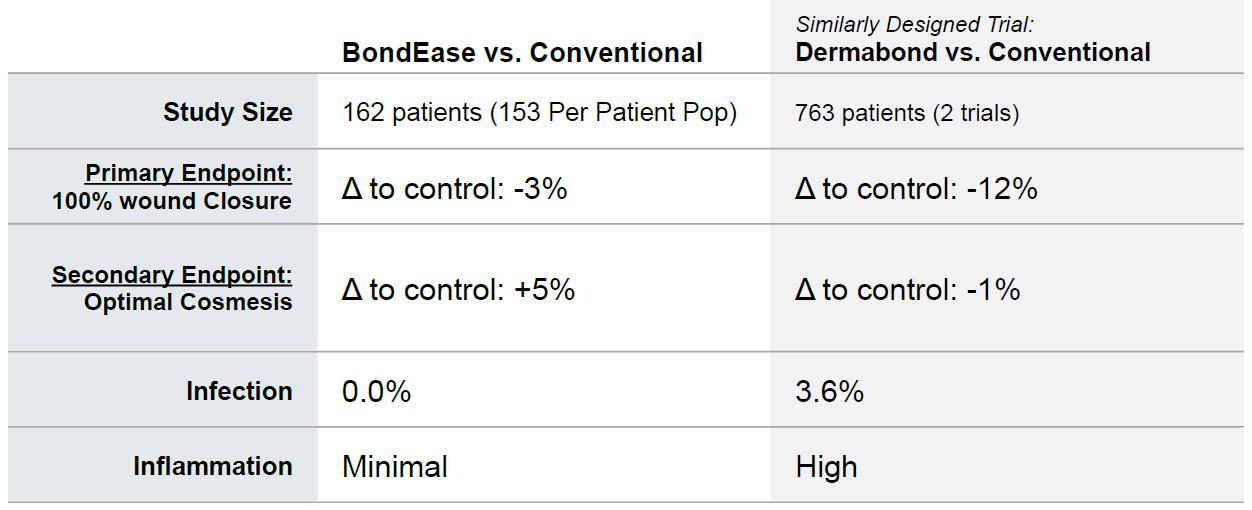Screen dimensions: 1252x510
Task: Select the Optimal Cosmesis text
Action: coord(188,301)
